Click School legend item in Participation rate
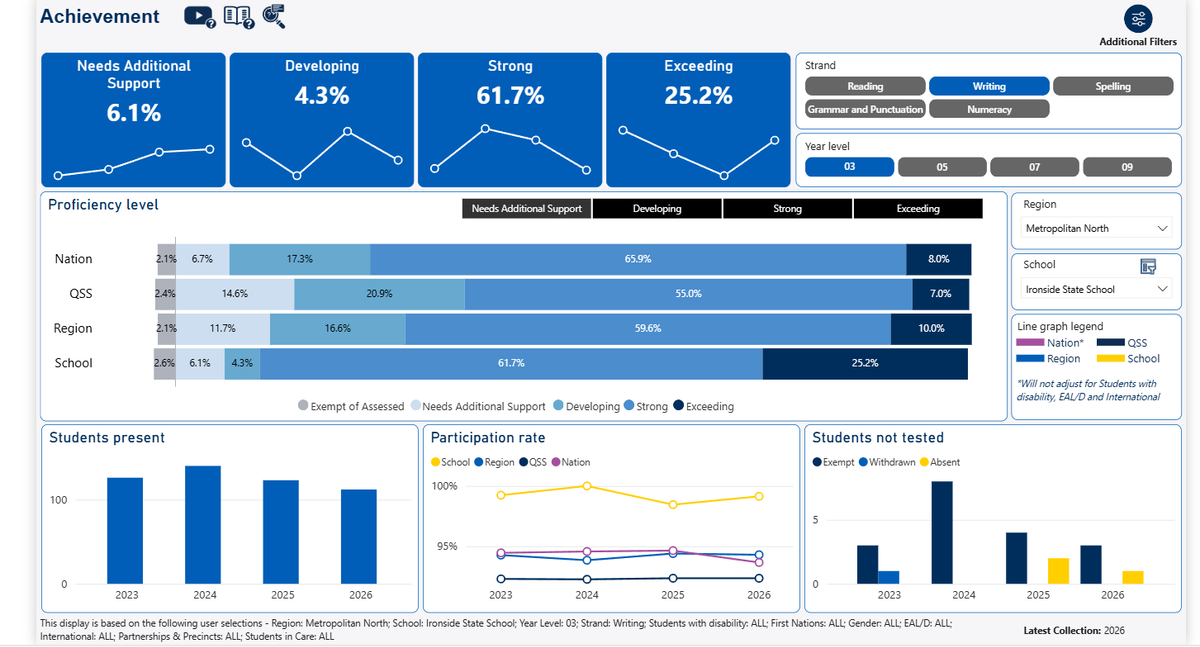This screenshot has height=647, width=1200. click(450, 462)
